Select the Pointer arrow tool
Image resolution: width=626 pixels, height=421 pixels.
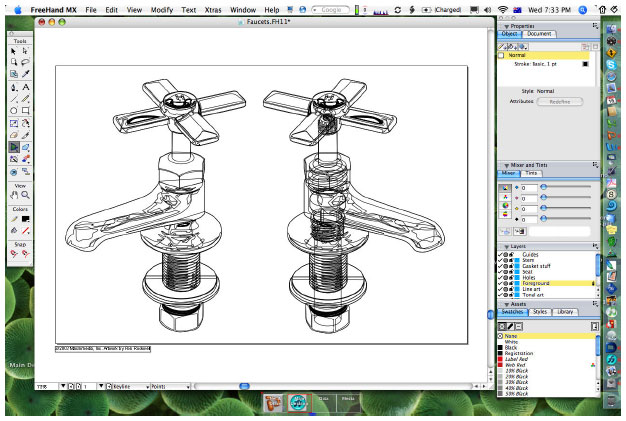pos(14,51)
